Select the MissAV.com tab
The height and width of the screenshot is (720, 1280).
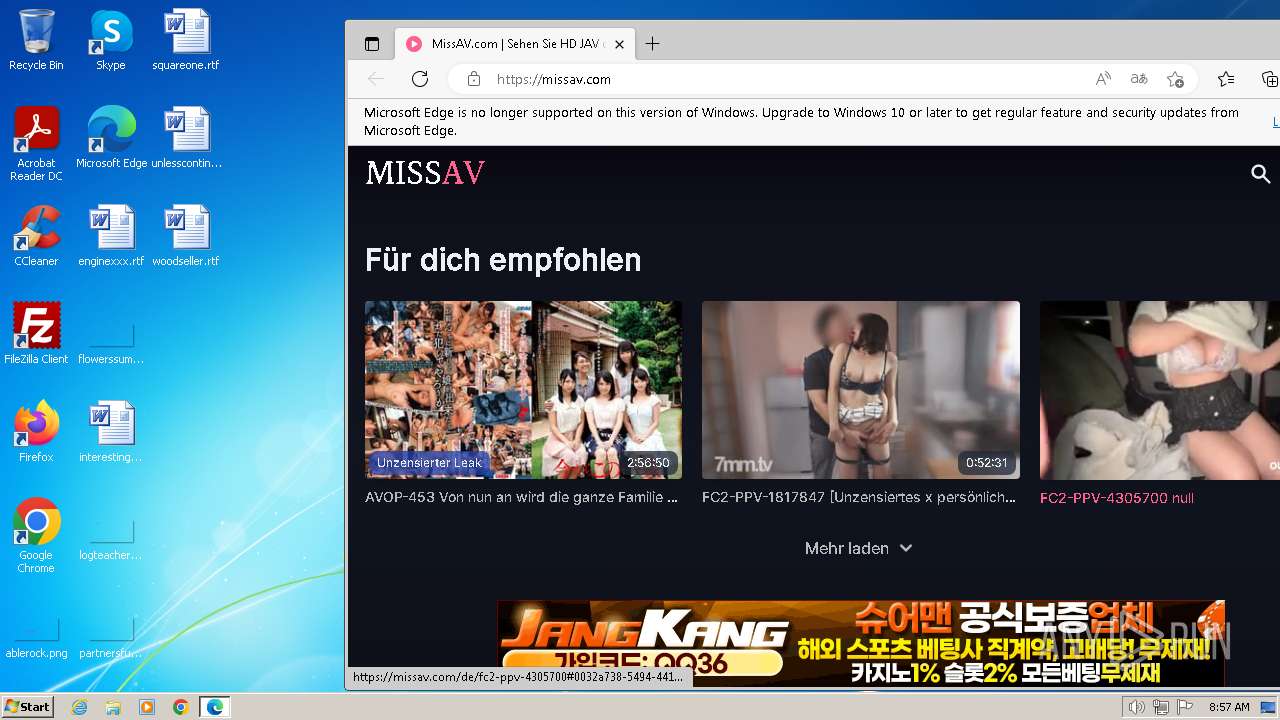pos(515,44)
